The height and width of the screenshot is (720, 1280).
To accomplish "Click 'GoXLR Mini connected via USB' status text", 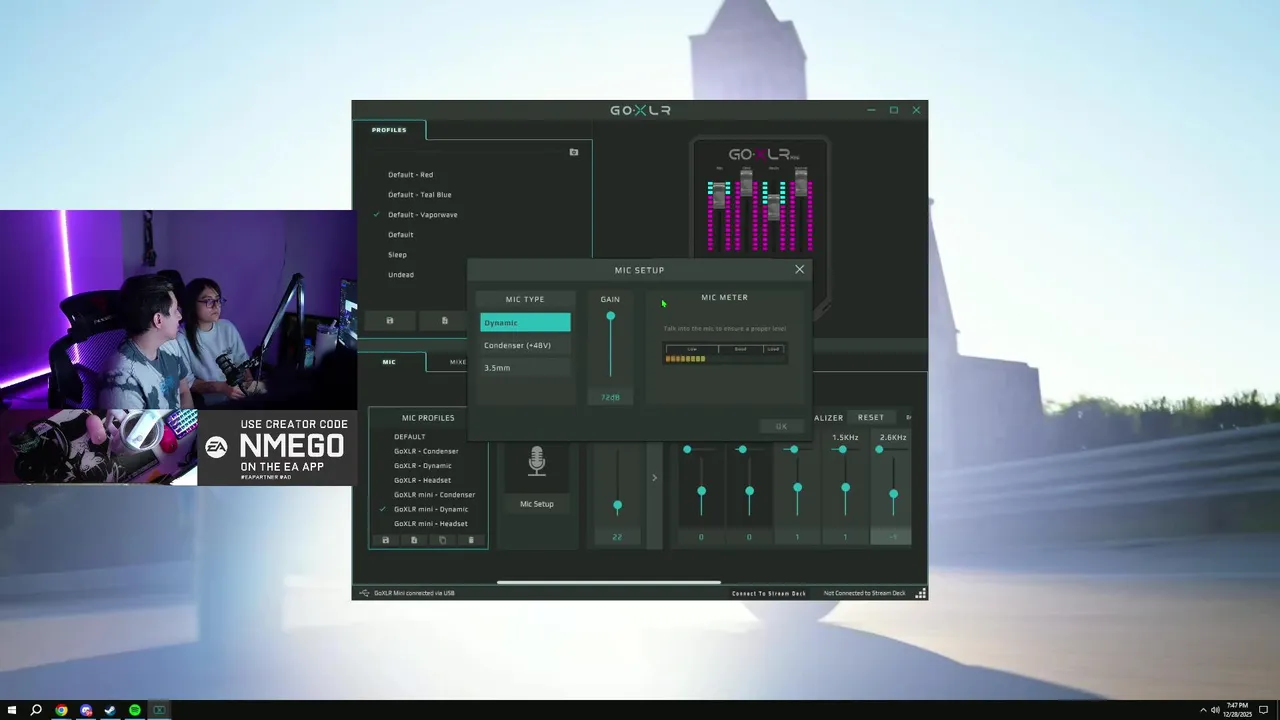I will tap(414, 593).
